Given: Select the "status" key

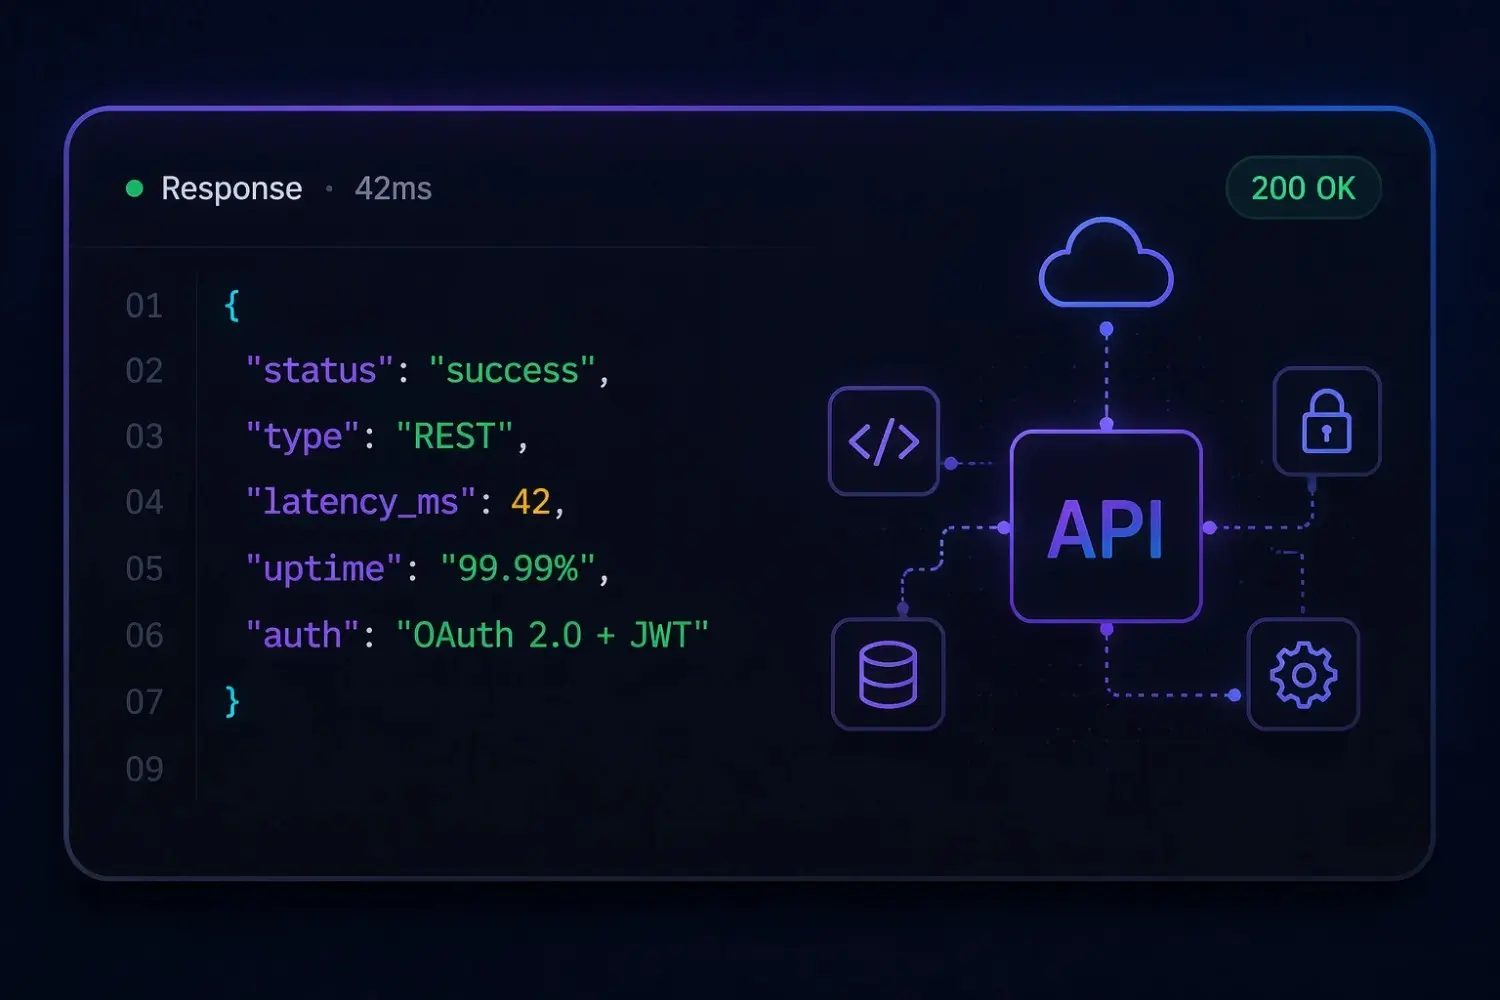Looking at the screenshot, I should coord(321,371).
